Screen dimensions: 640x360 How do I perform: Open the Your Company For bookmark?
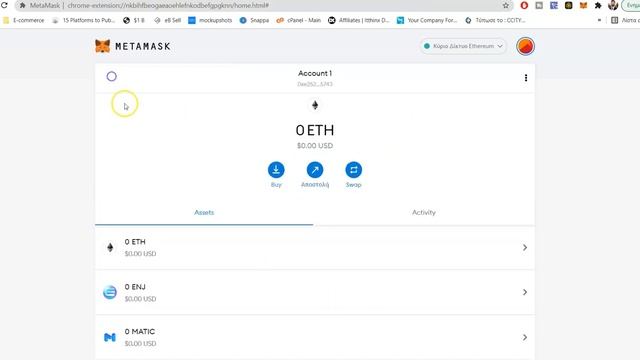(x=427, y=20)
